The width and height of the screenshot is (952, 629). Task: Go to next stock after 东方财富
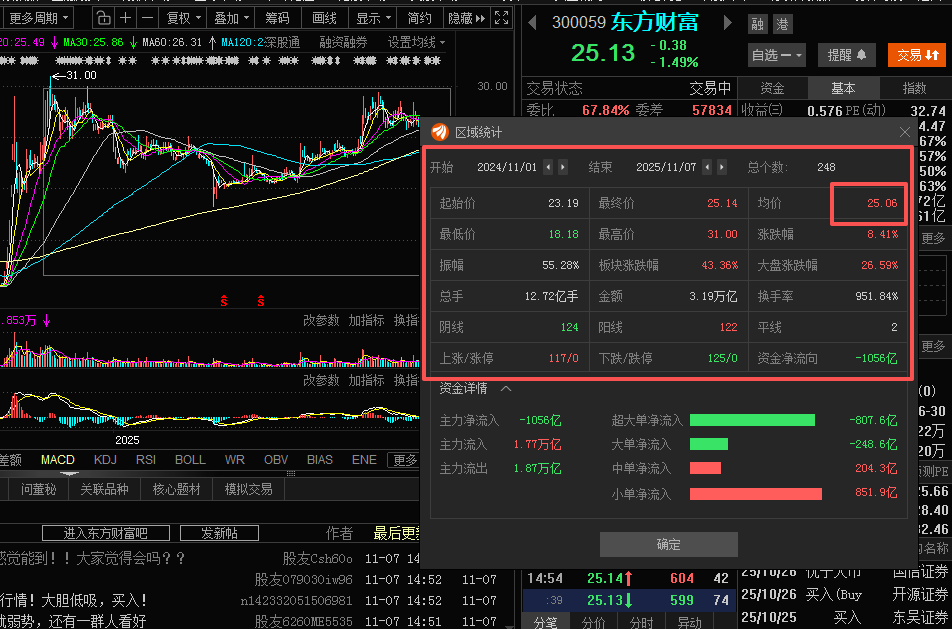[x=727, y=23]
